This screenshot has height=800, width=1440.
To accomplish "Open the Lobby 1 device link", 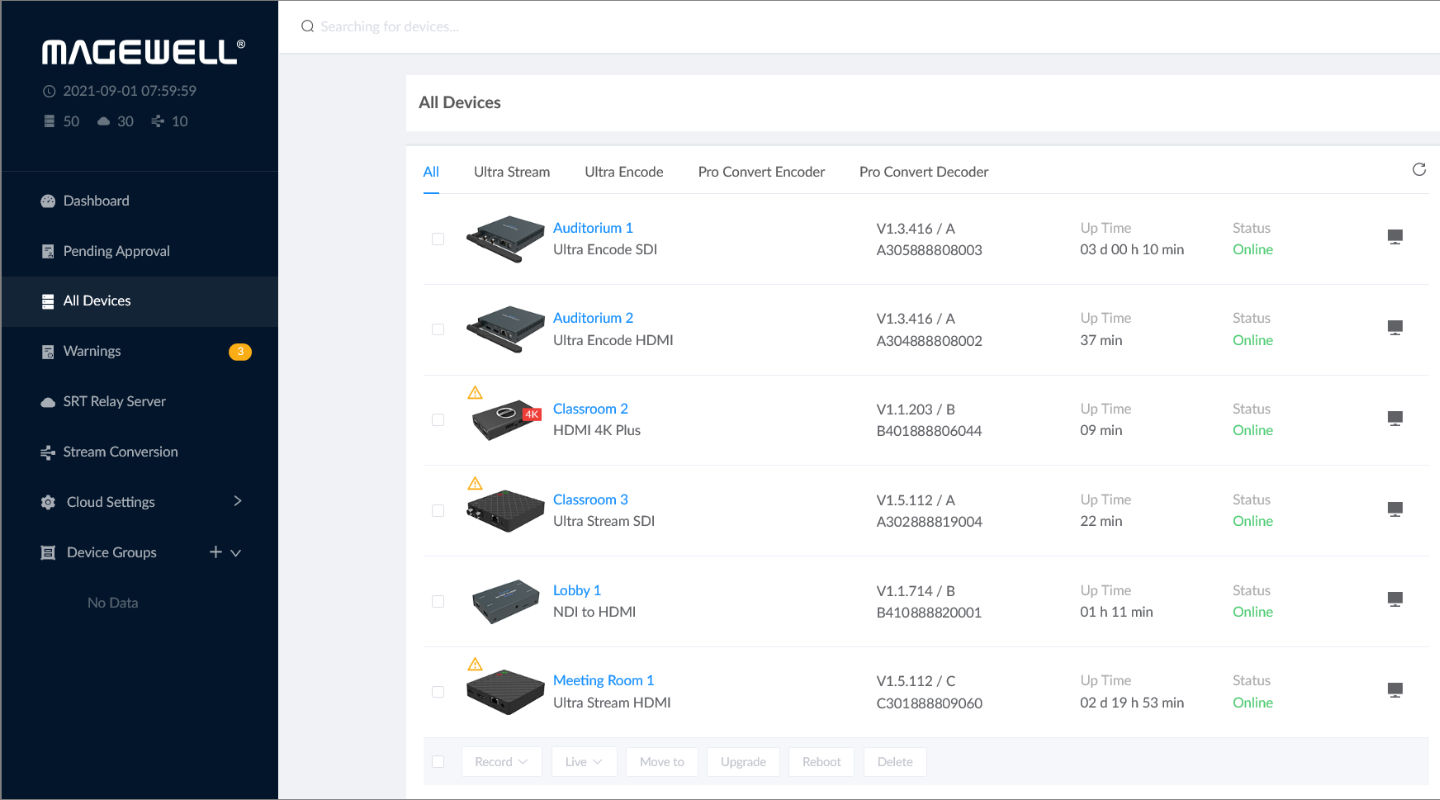I will coord(577,590).
